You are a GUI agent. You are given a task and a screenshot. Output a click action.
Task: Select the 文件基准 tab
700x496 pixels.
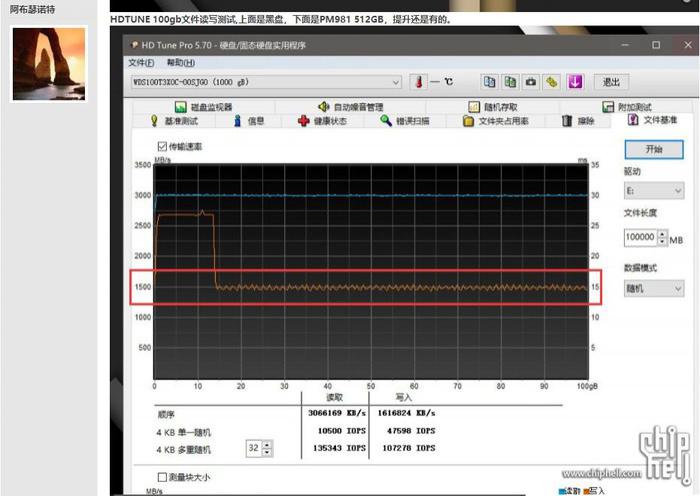[x=653, y=120]
